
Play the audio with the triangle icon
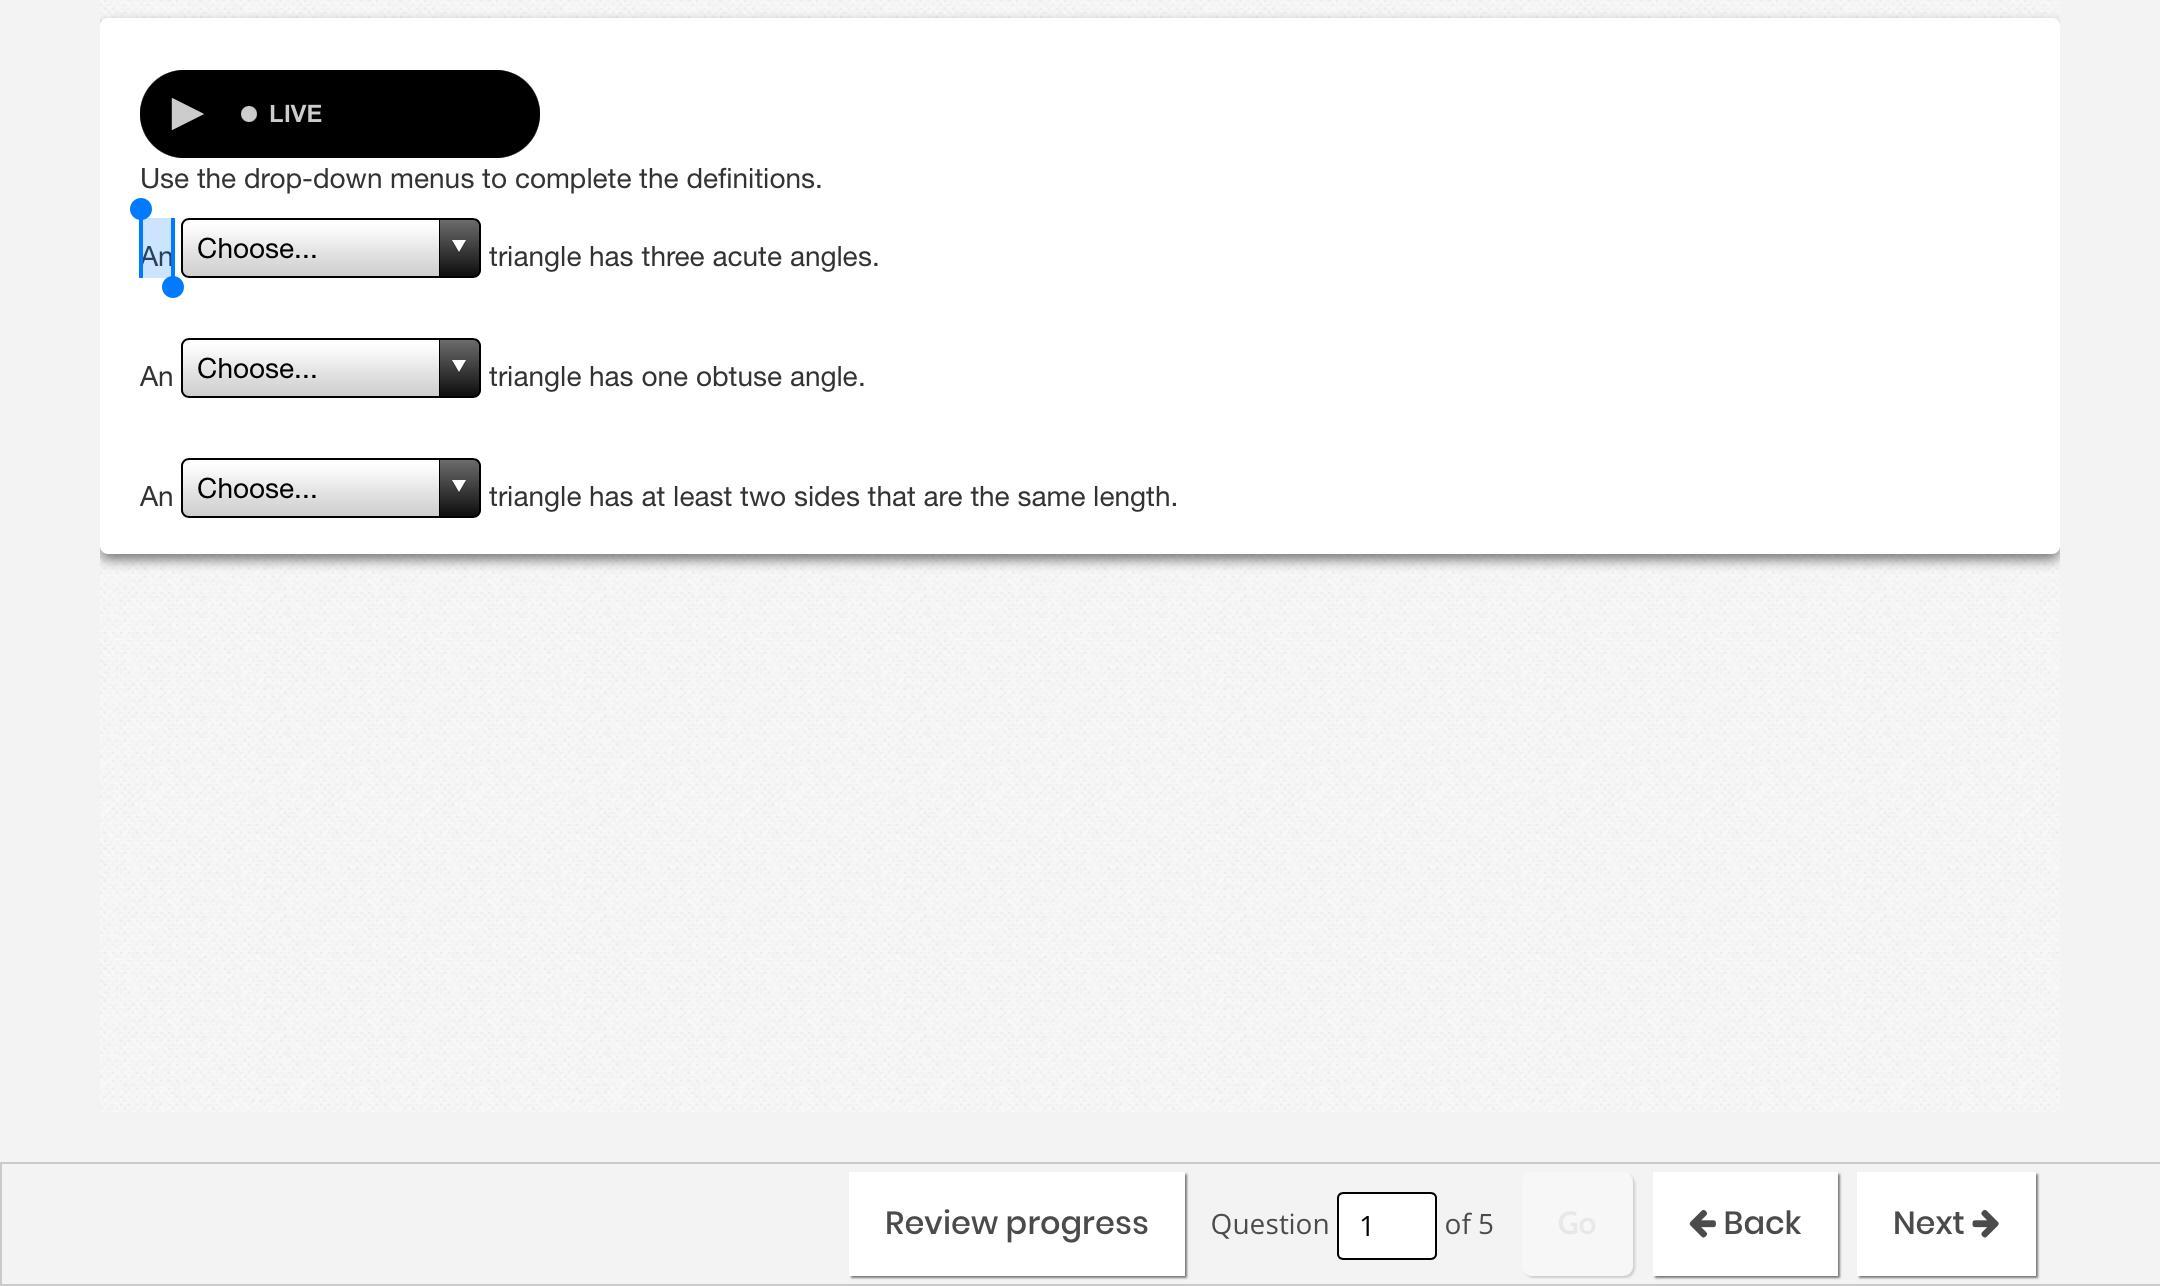(187, 114)
